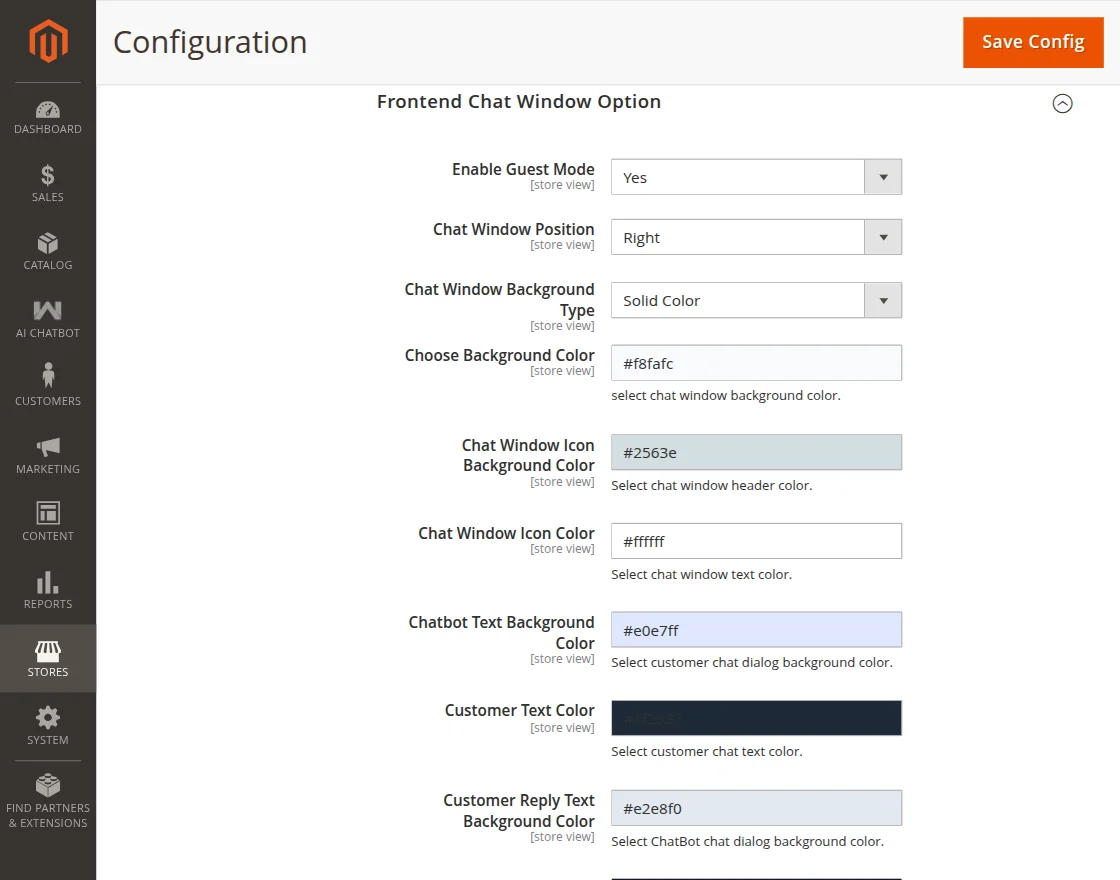Open the Magento admin home via logo
The width and height of the screenshot is (1120, 880).
tap(47, 41)
